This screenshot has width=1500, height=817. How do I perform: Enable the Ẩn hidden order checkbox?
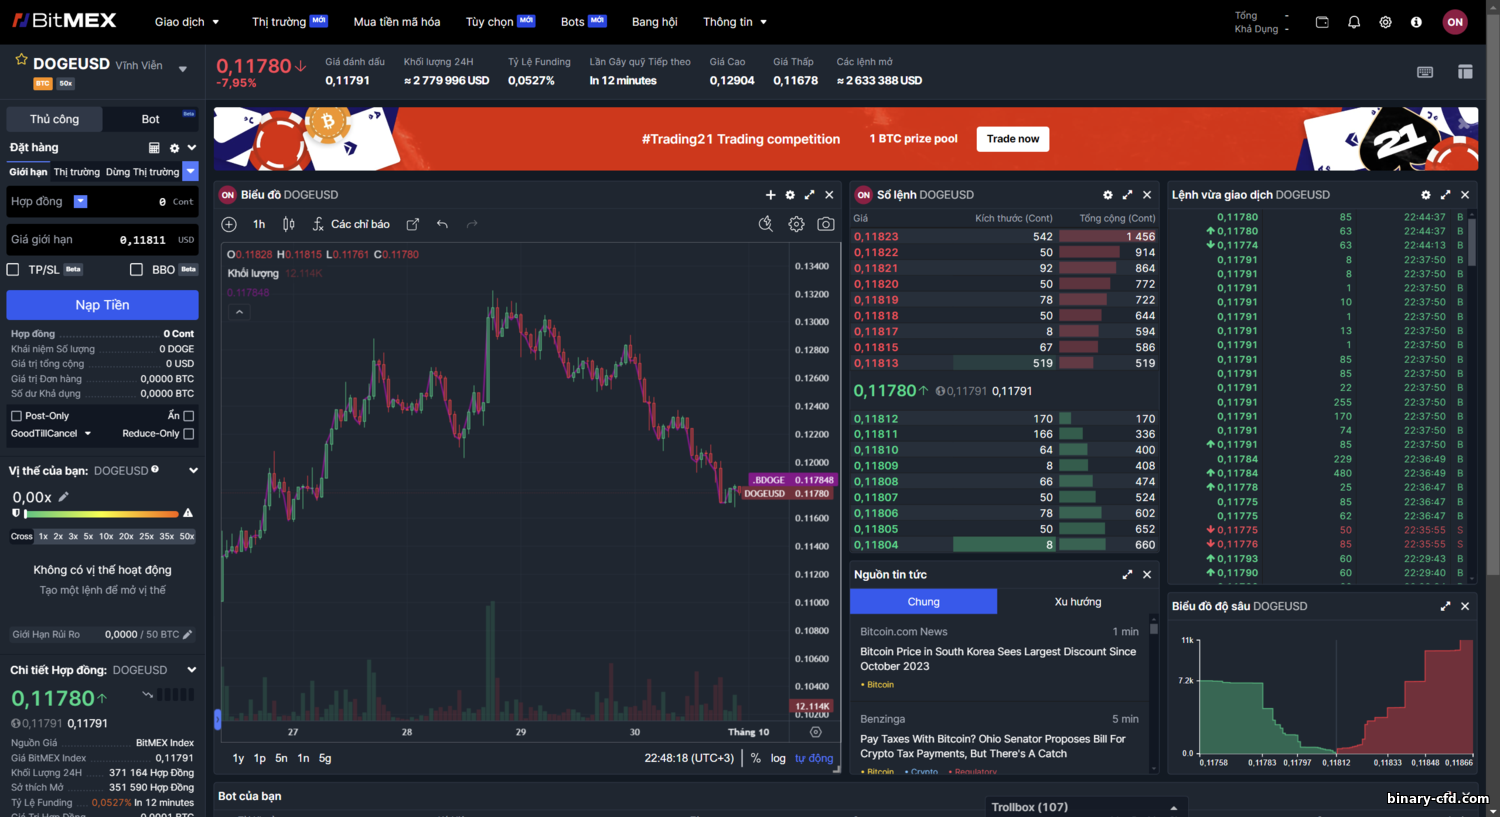189,416
